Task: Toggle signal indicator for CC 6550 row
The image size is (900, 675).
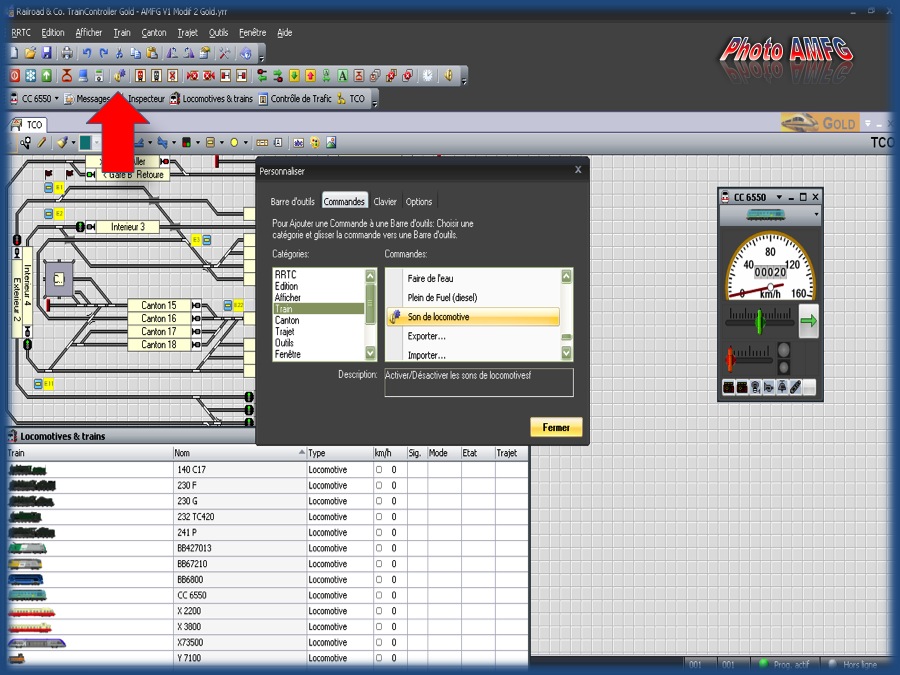Action: click(379, 595)
